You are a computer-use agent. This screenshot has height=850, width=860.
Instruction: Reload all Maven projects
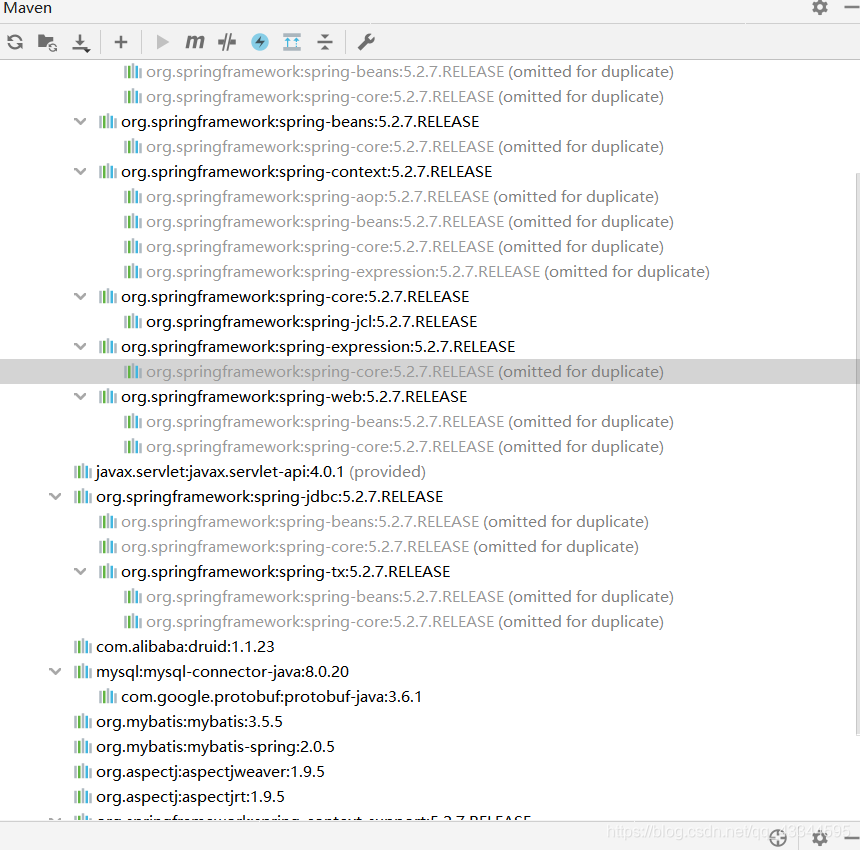(15, 42)
